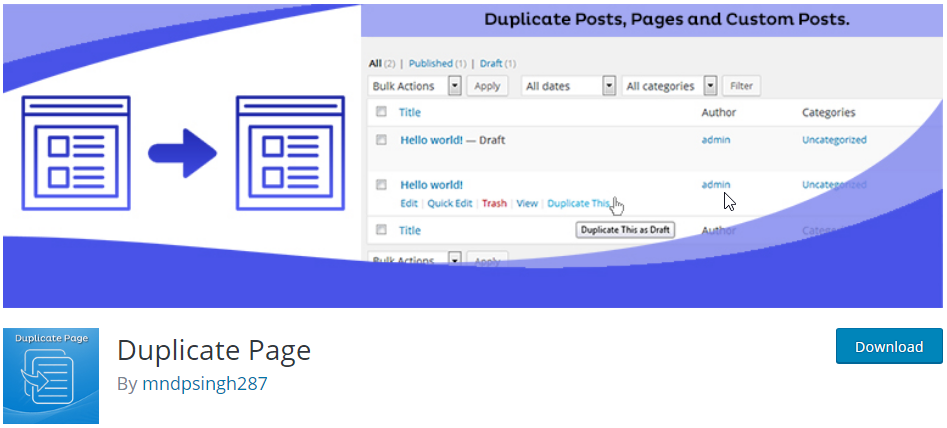Click the duplicated page icon right of arrow
Image resolution: width=947 pixels, height=428 pixels.
click(x=290, y=153)
